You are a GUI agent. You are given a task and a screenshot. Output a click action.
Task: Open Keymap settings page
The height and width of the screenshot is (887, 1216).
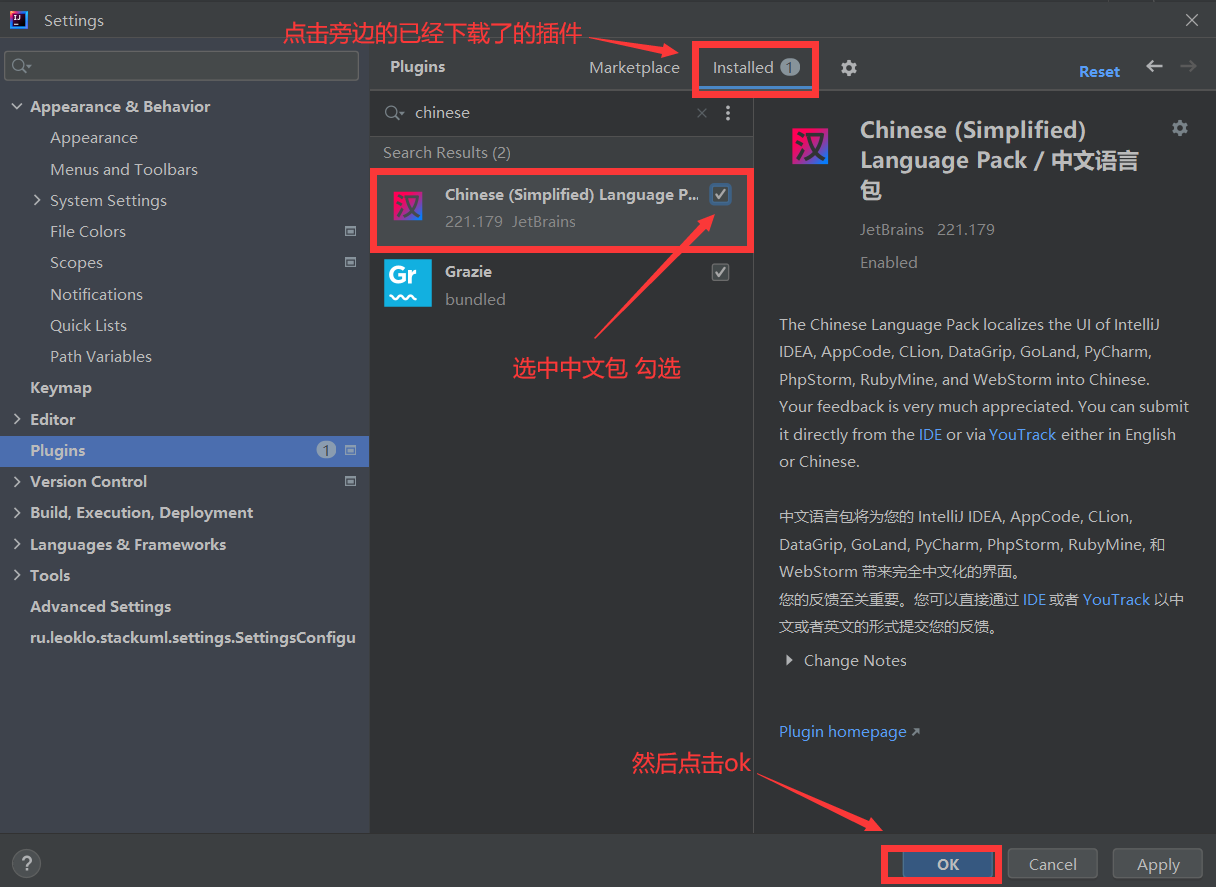coord(61,387)
